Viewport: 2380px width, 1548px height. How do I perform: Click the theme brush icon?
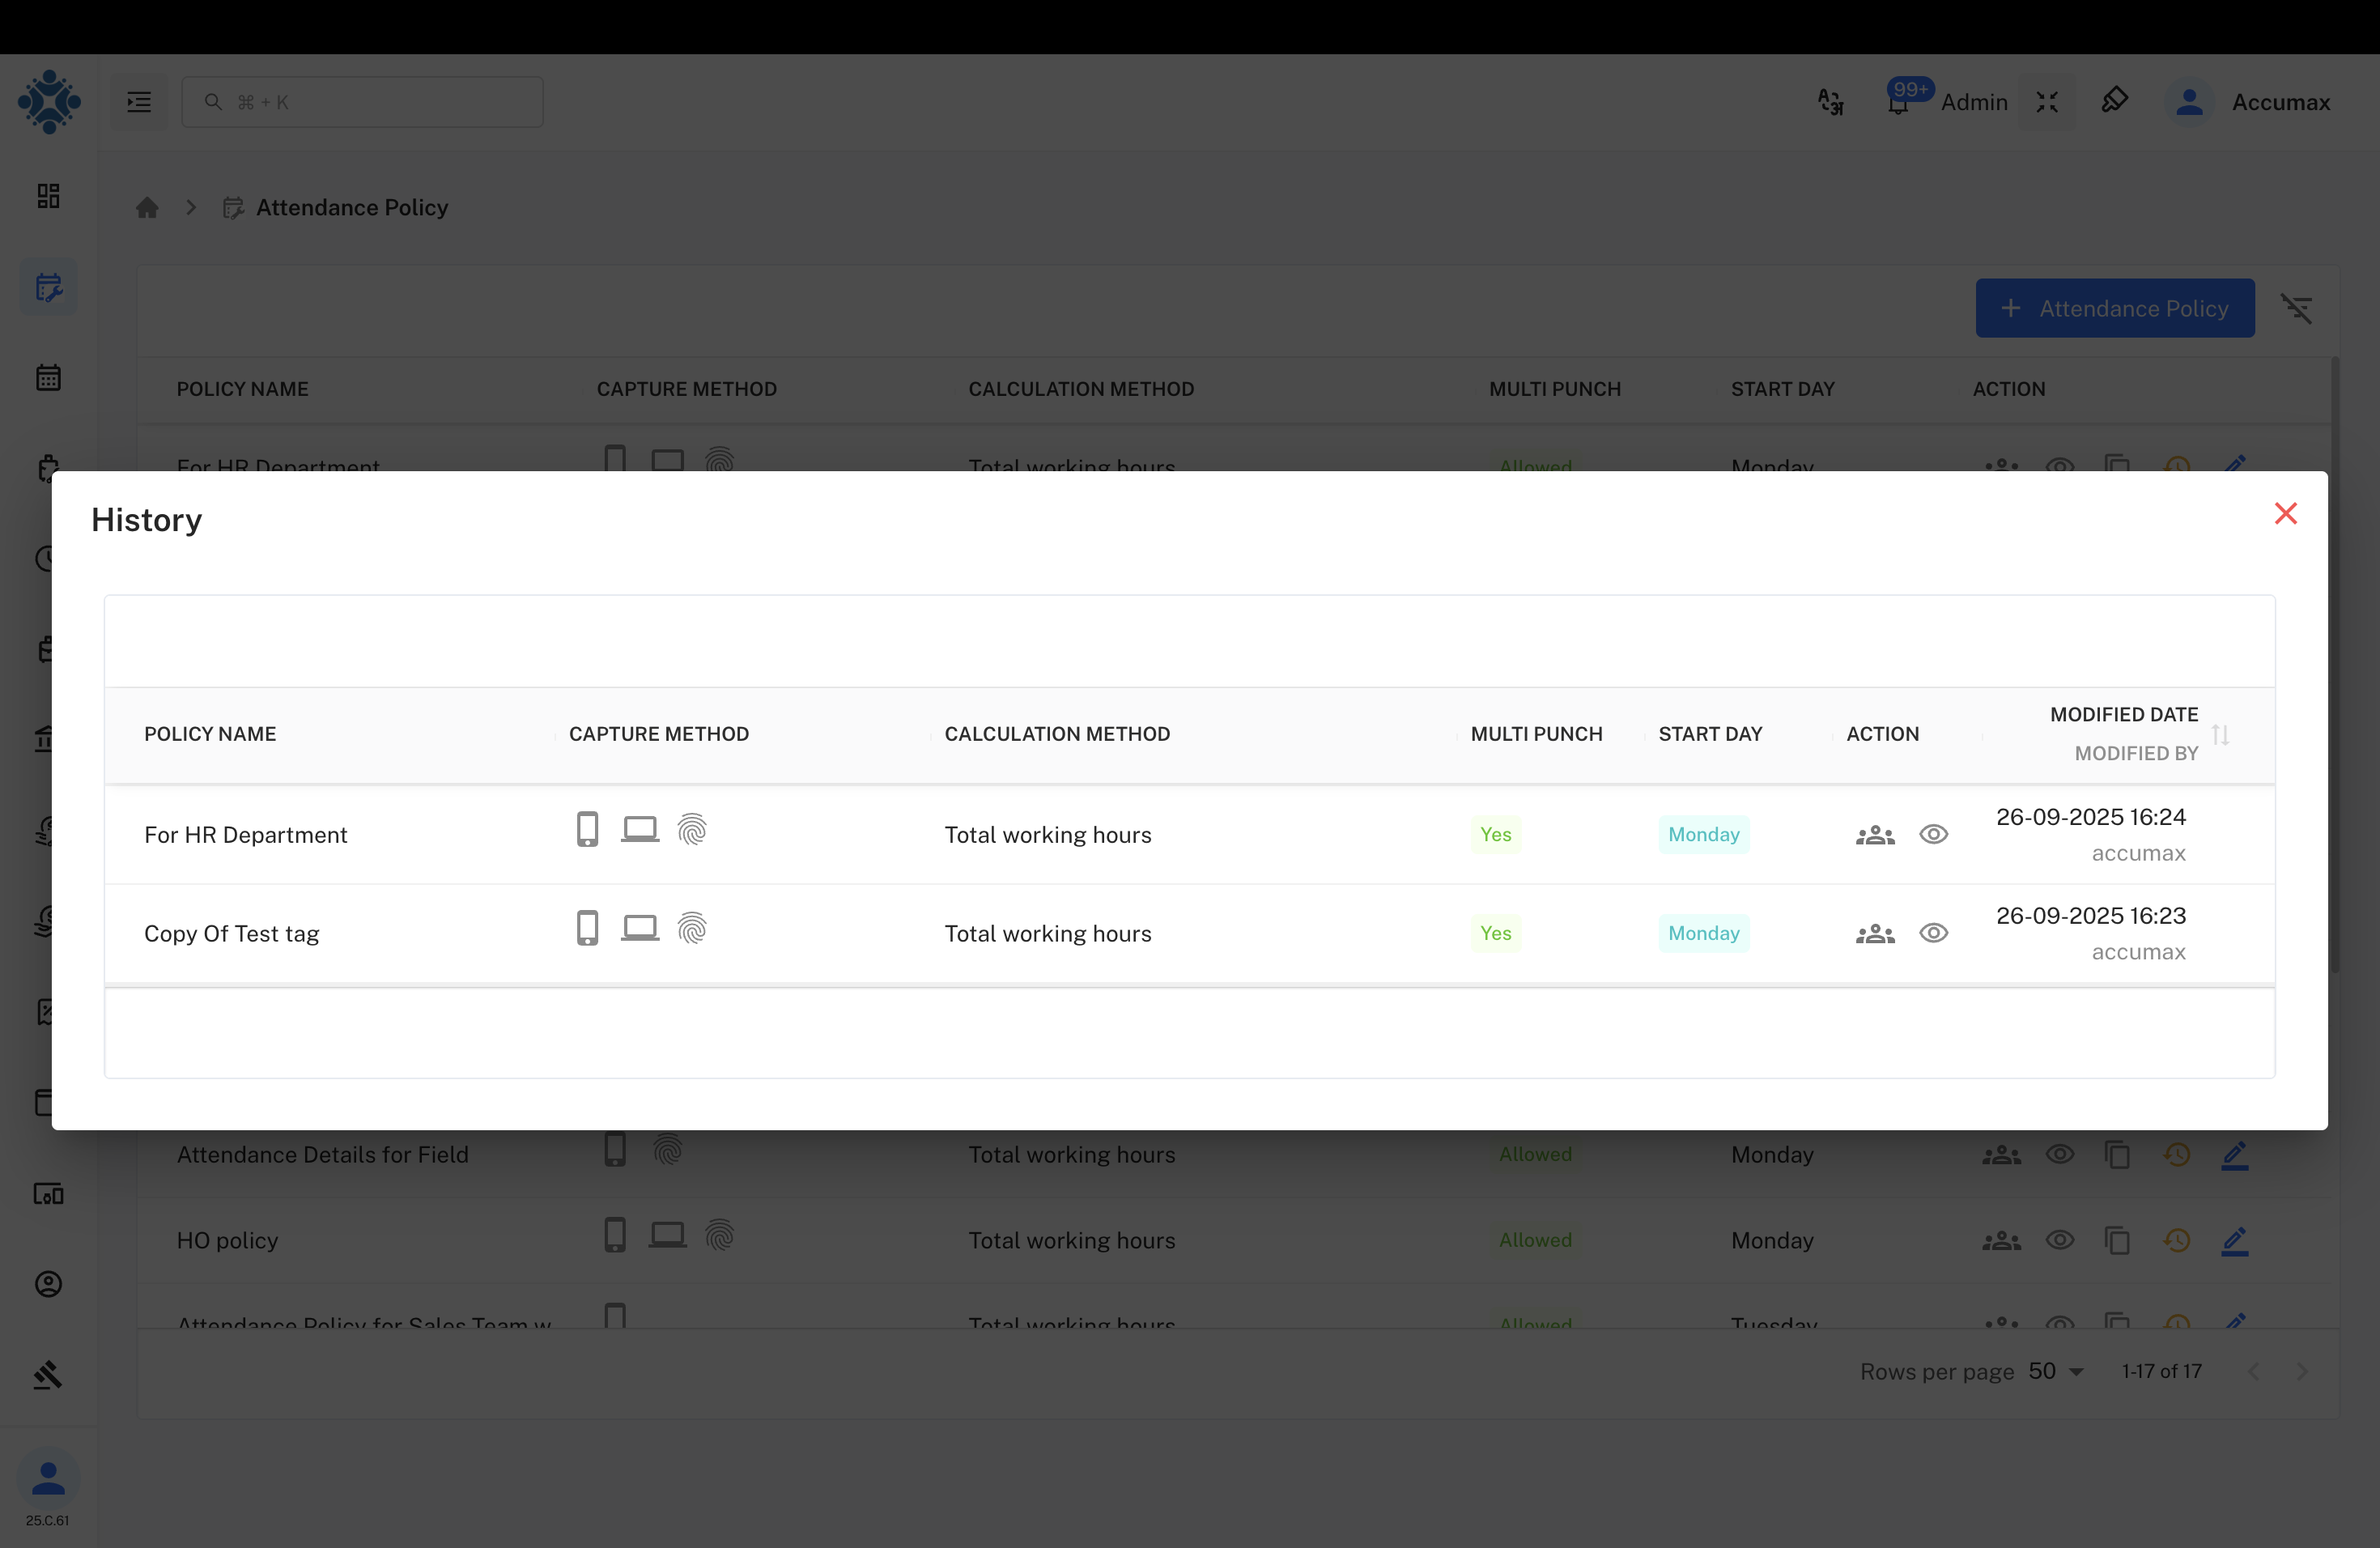point(2114,101)
